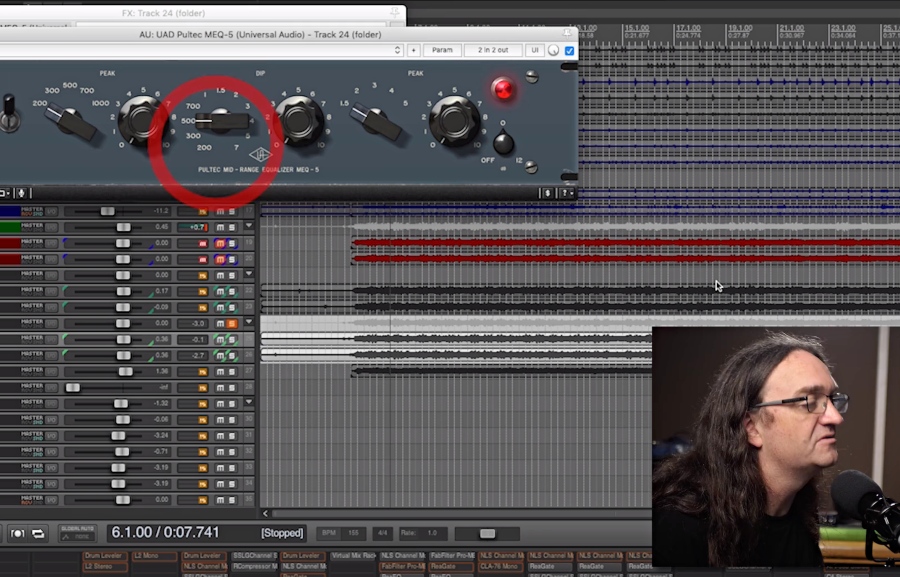Open the L2 Mono insert in mixer
The height and width of the screenshot is (577, 900).
pos(154,556)
